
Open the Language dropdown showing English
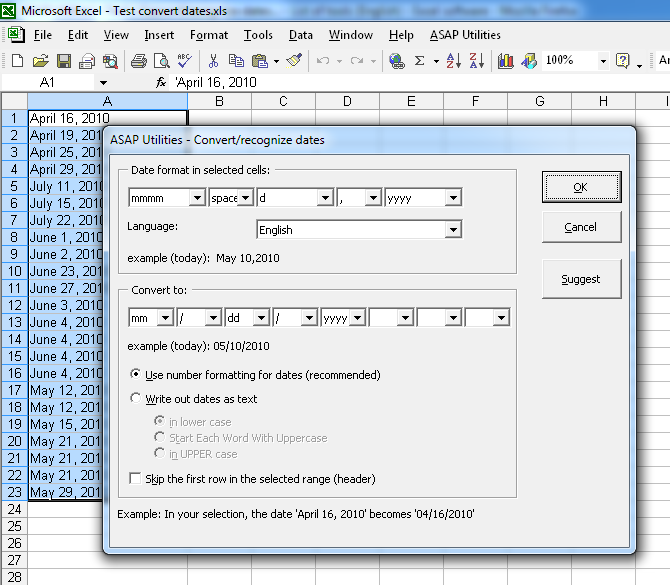[x=453, y=230]
